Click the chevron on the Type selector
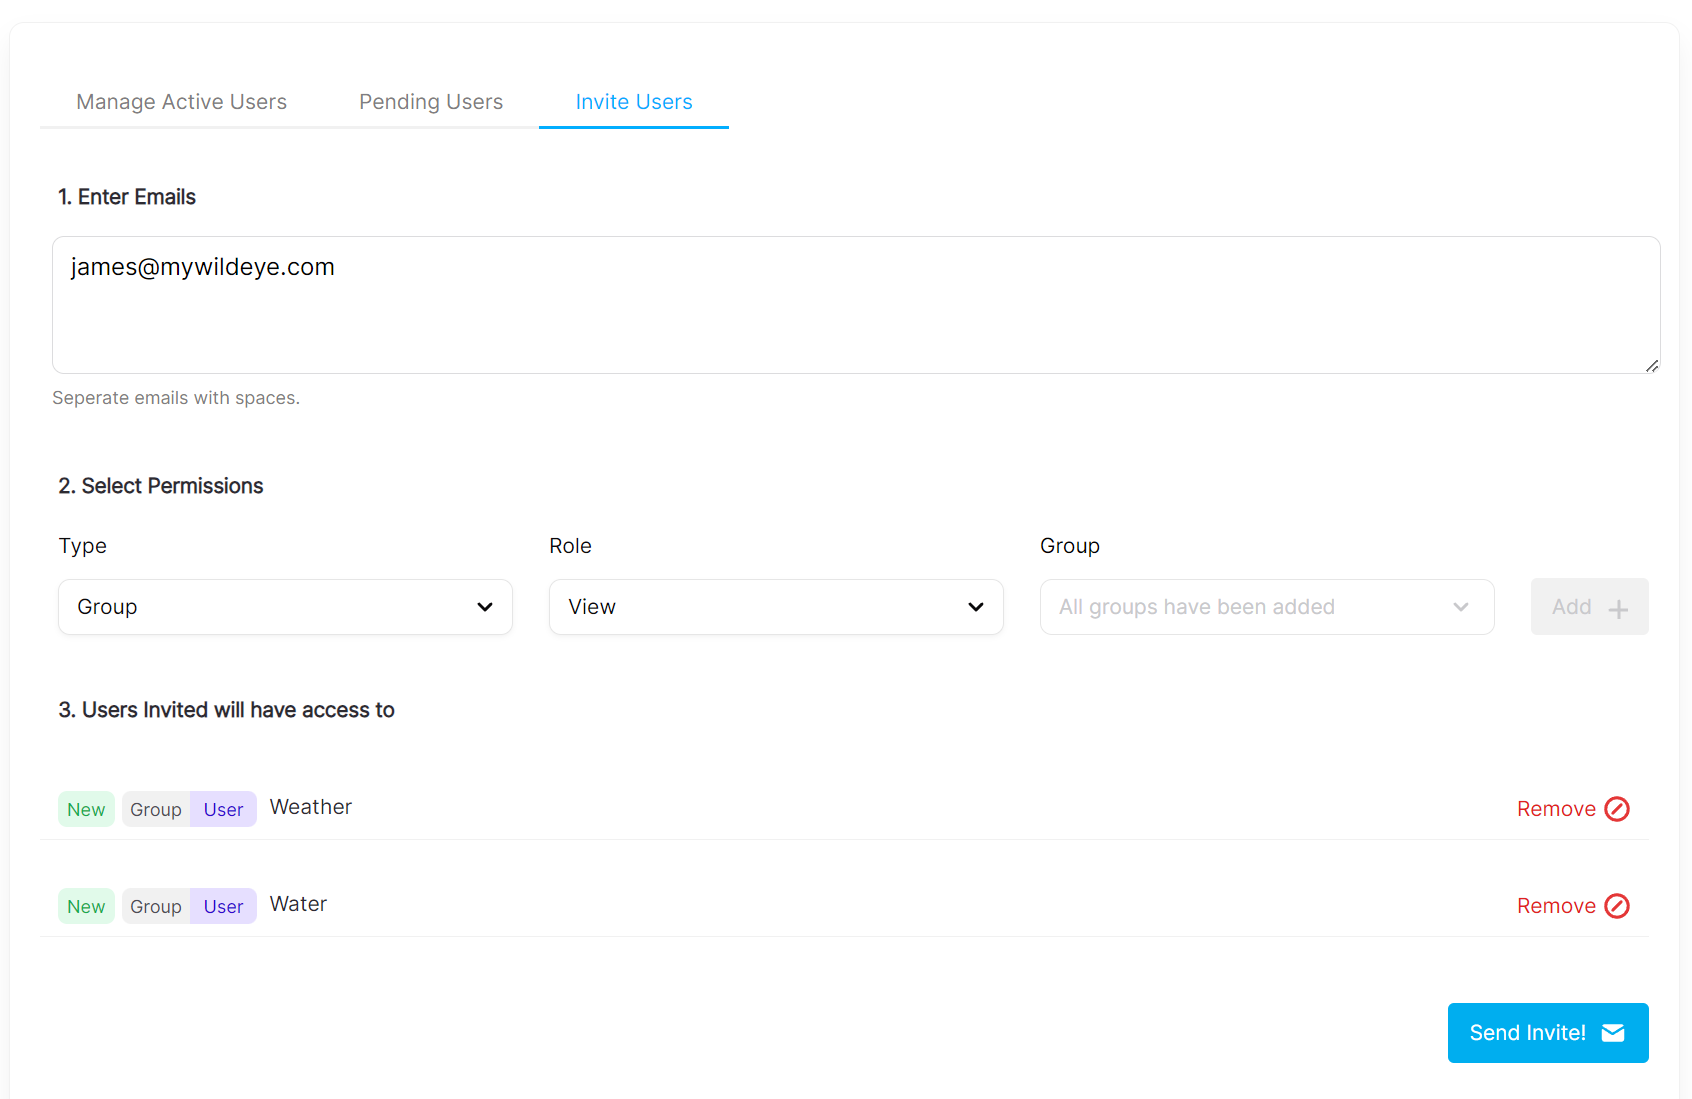Viewport: 1692px width, 1099px height. (485, 607)
